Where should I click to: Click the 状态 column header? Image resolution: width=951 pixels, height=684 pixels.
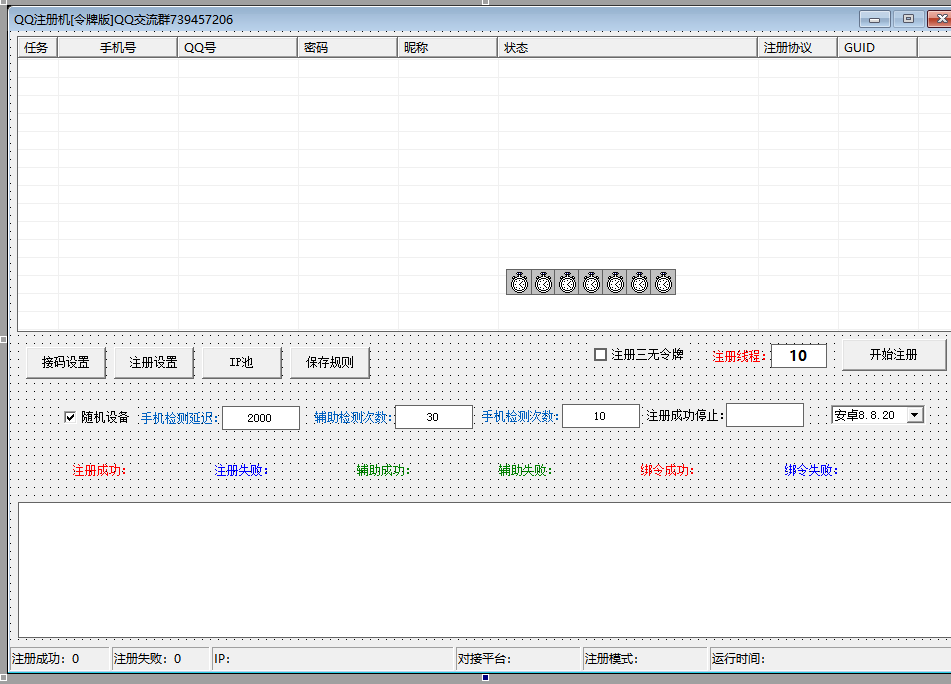pos(627,47)
